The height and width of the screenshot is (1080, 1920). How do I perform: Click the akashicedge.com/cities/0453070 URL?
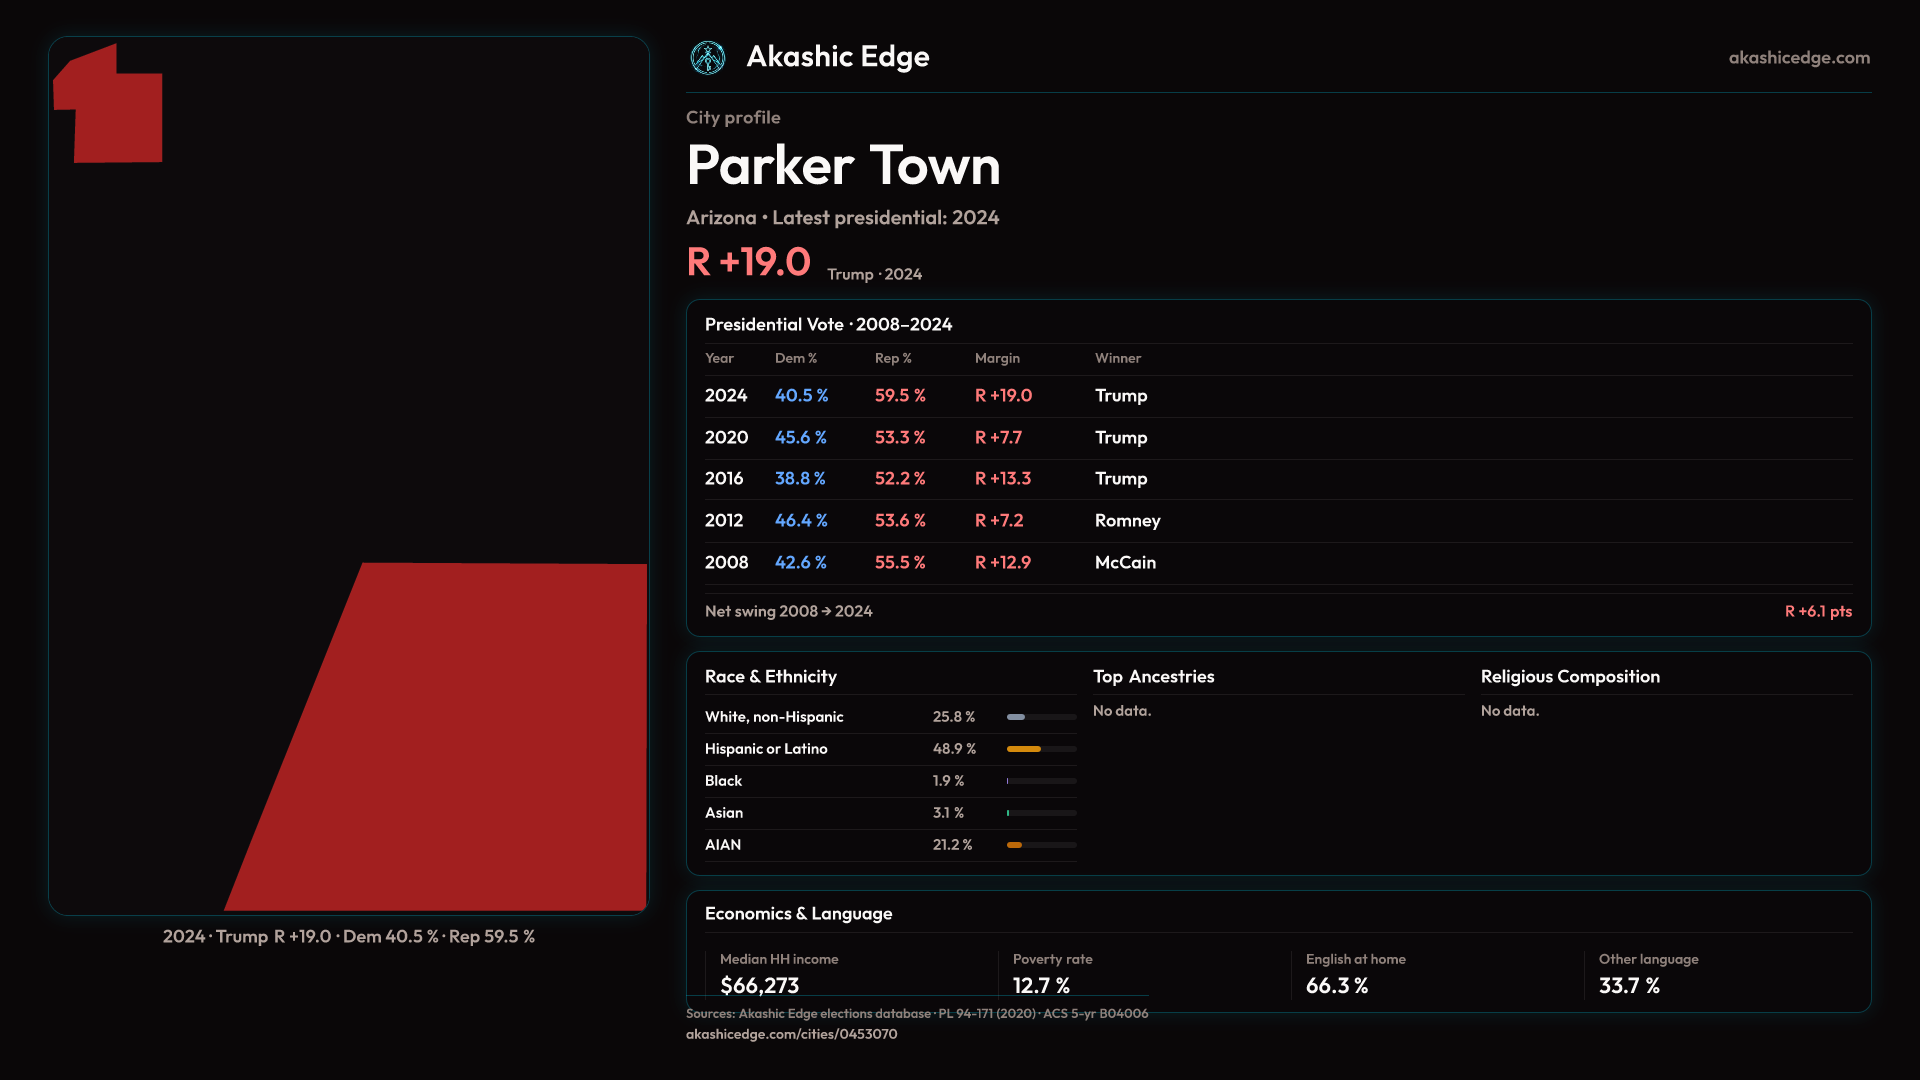pos(791,1034)
